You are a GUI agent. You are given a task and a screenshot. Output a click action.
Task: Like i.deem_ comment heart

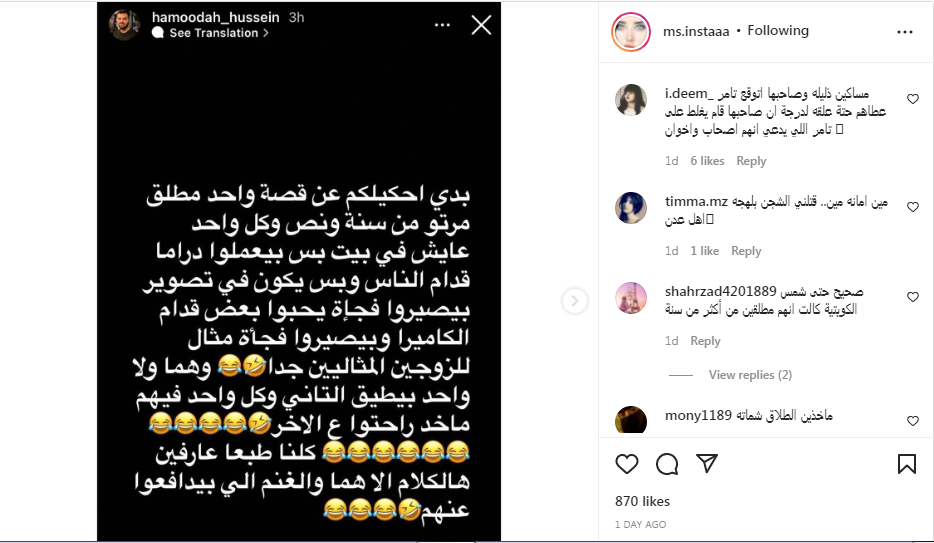point(913,99)
